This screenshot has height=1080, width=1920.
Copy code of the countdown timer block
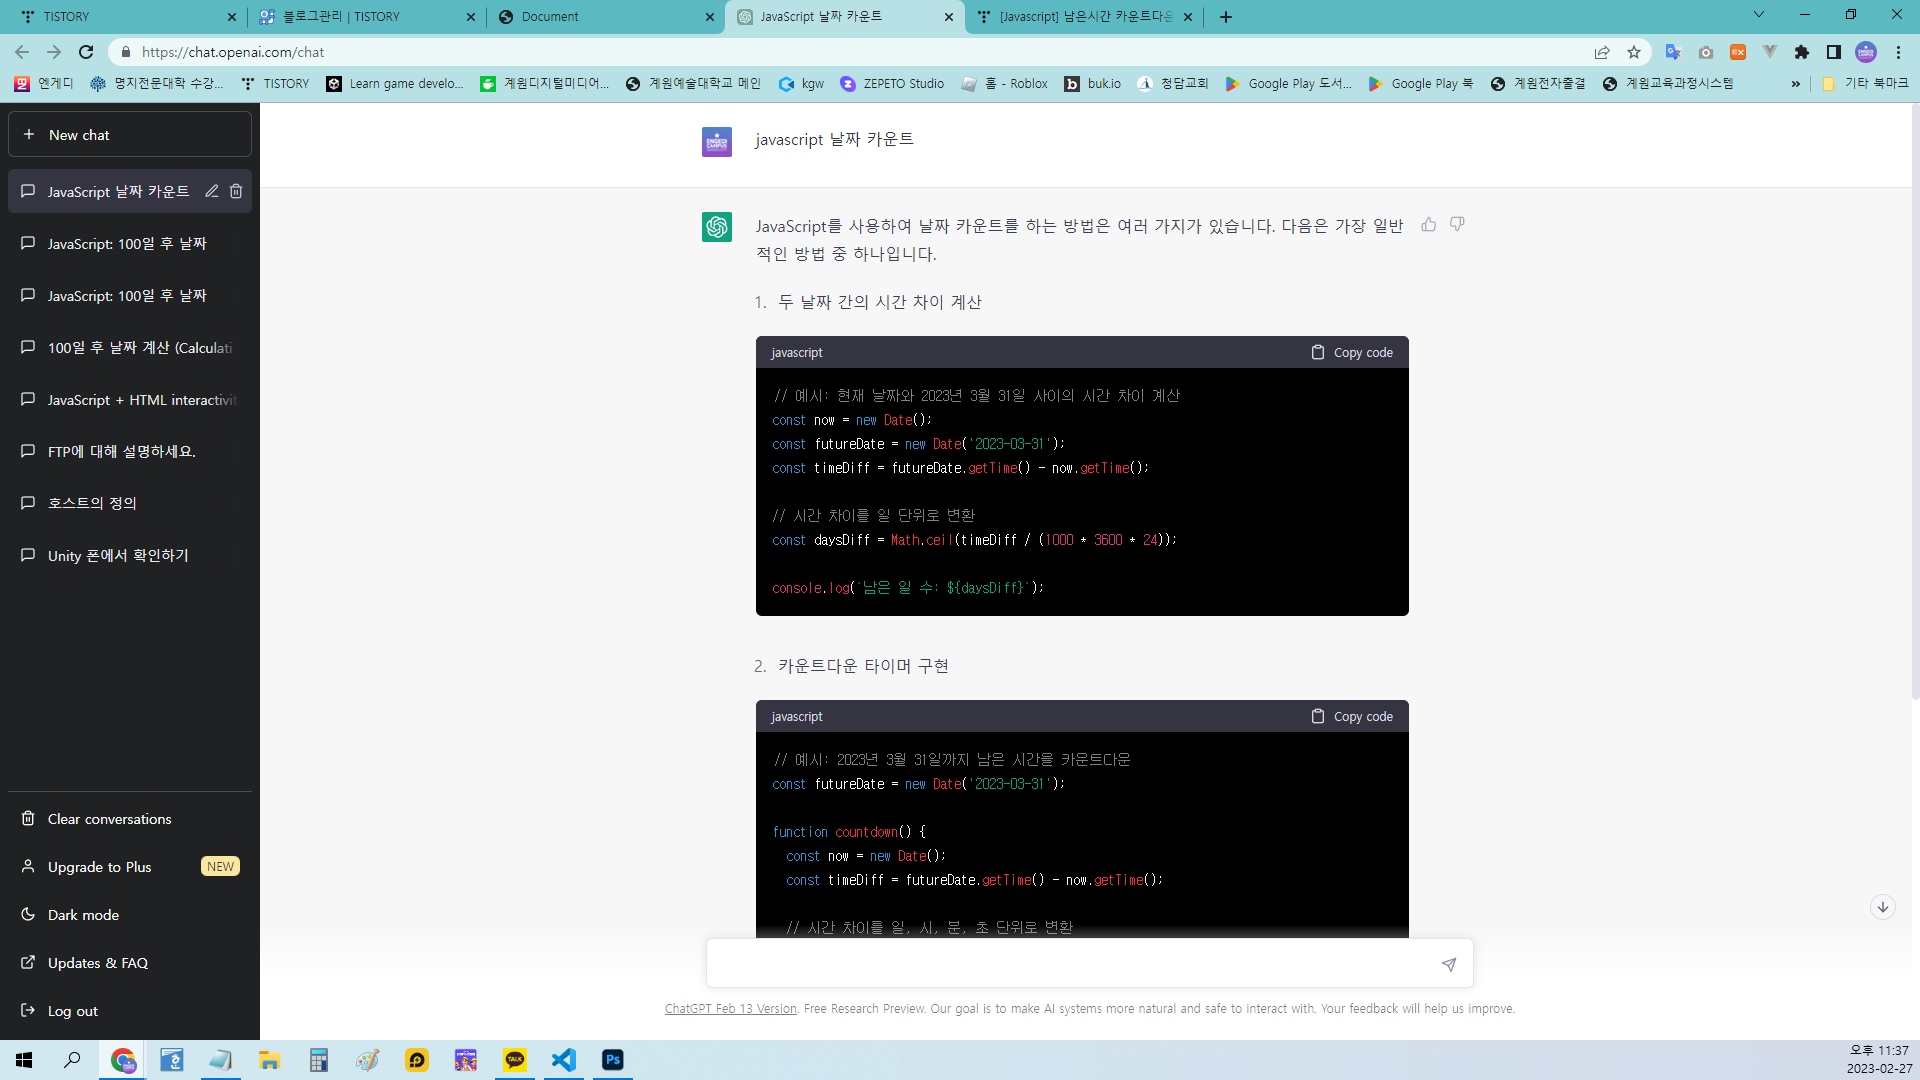[x=1352, y=716]
